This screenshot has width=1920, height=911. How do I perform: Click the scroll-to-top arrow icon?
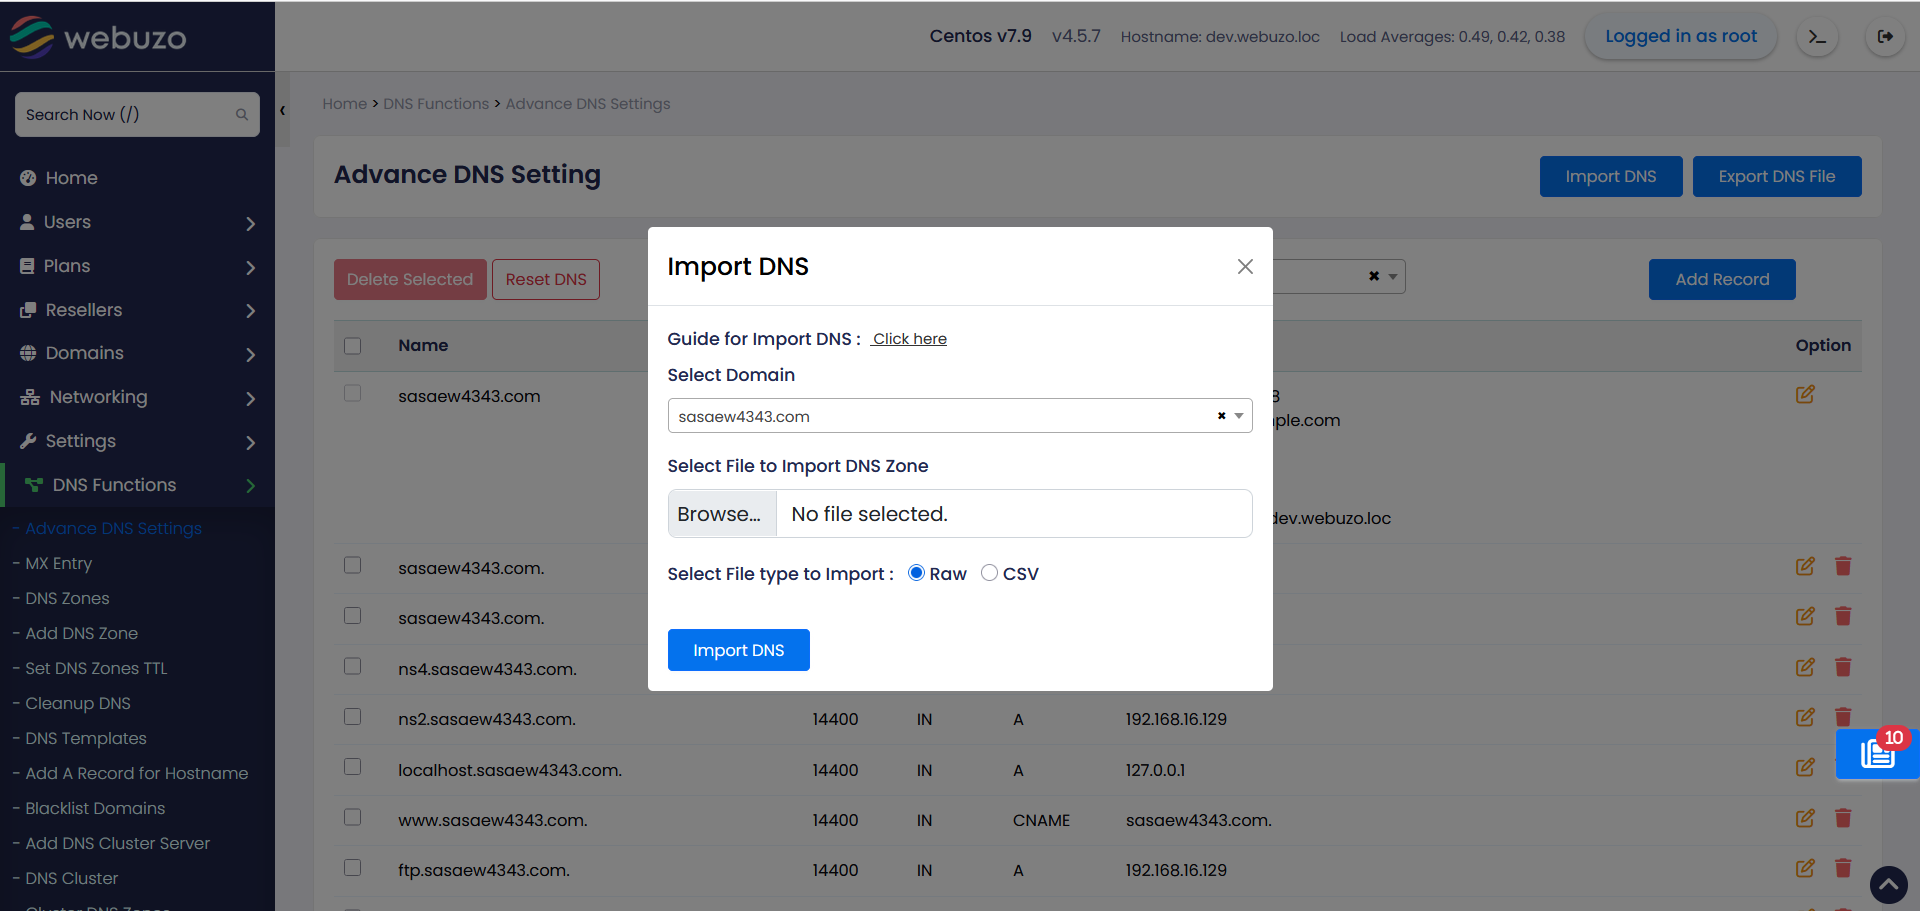pos(1888,885)
